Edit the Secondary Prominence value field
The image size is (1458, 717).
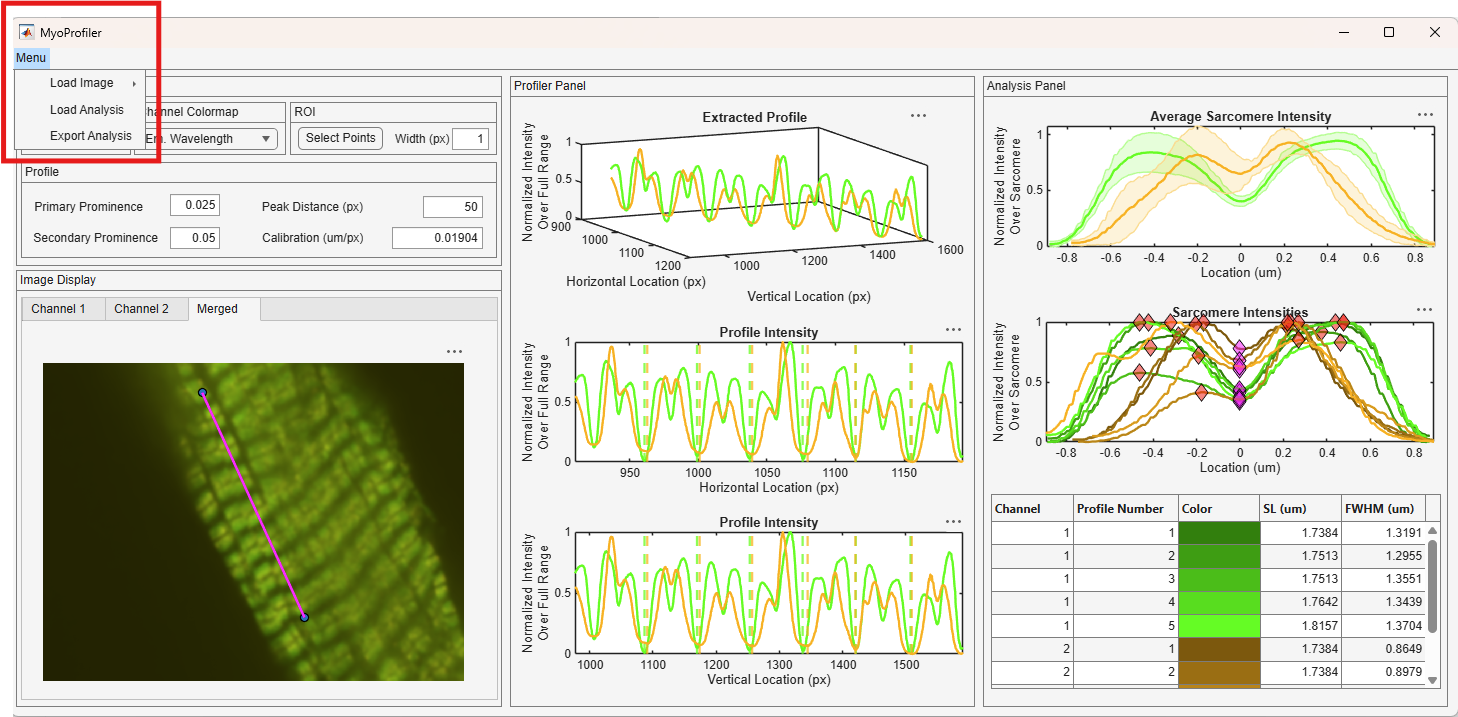click(194, 237)
